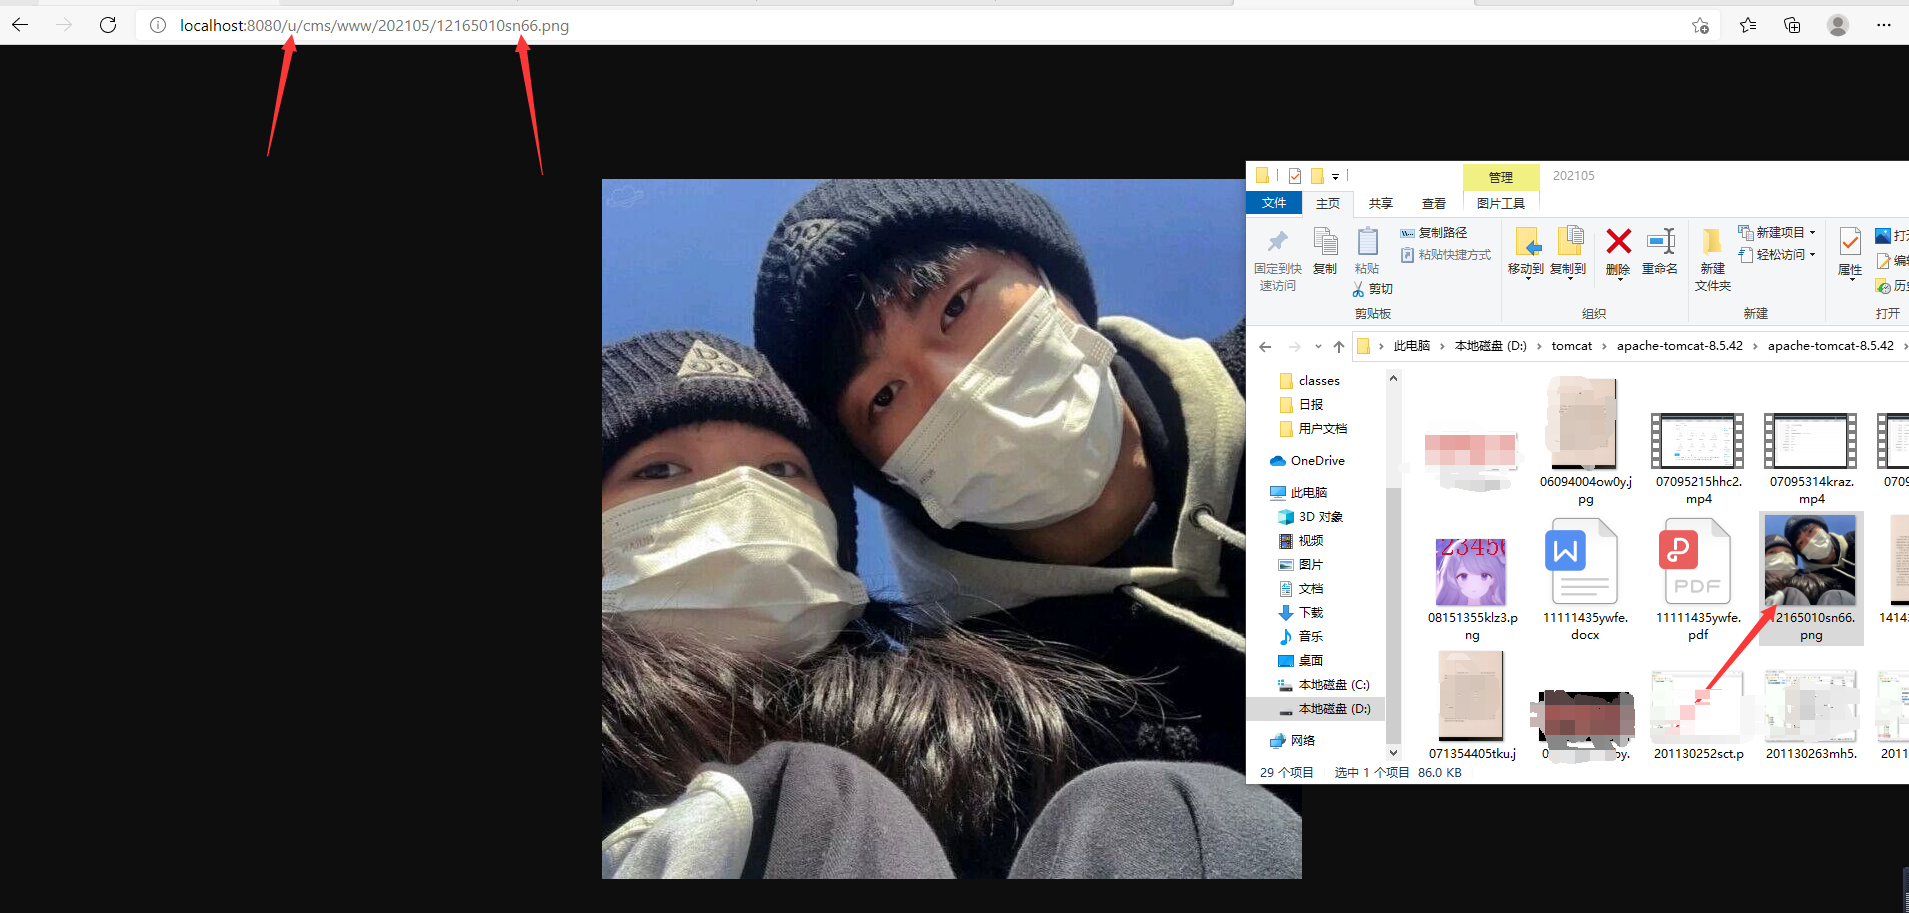
Task: Switch to the 图片工具 ribbon tab
Action: click(1501, 203)
